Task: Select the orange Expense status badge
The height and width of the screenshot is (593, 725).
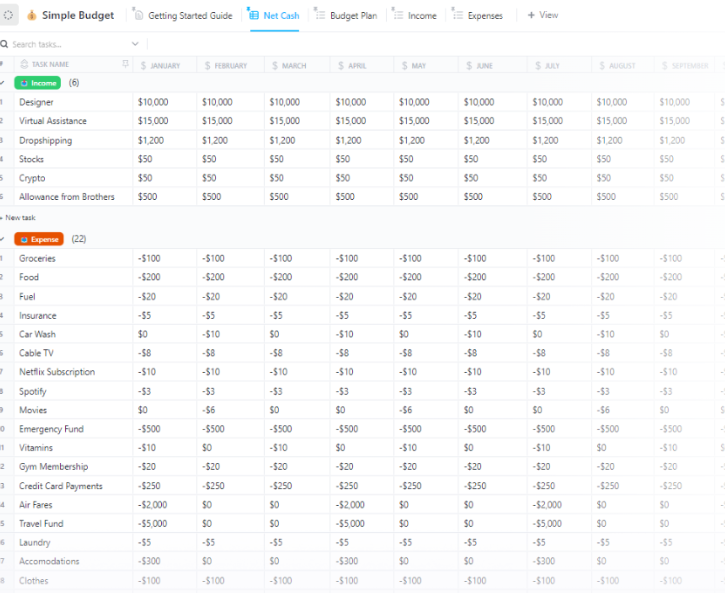Action: 39,239
